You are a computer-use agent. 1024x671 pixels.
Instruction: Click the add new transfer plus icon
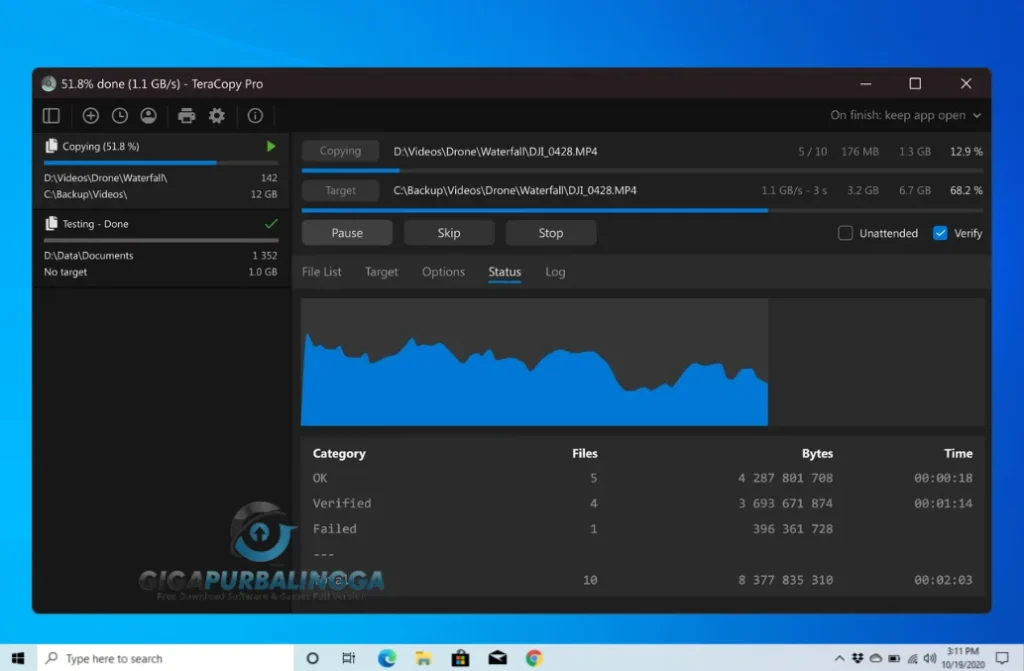(x=90, y=115)
